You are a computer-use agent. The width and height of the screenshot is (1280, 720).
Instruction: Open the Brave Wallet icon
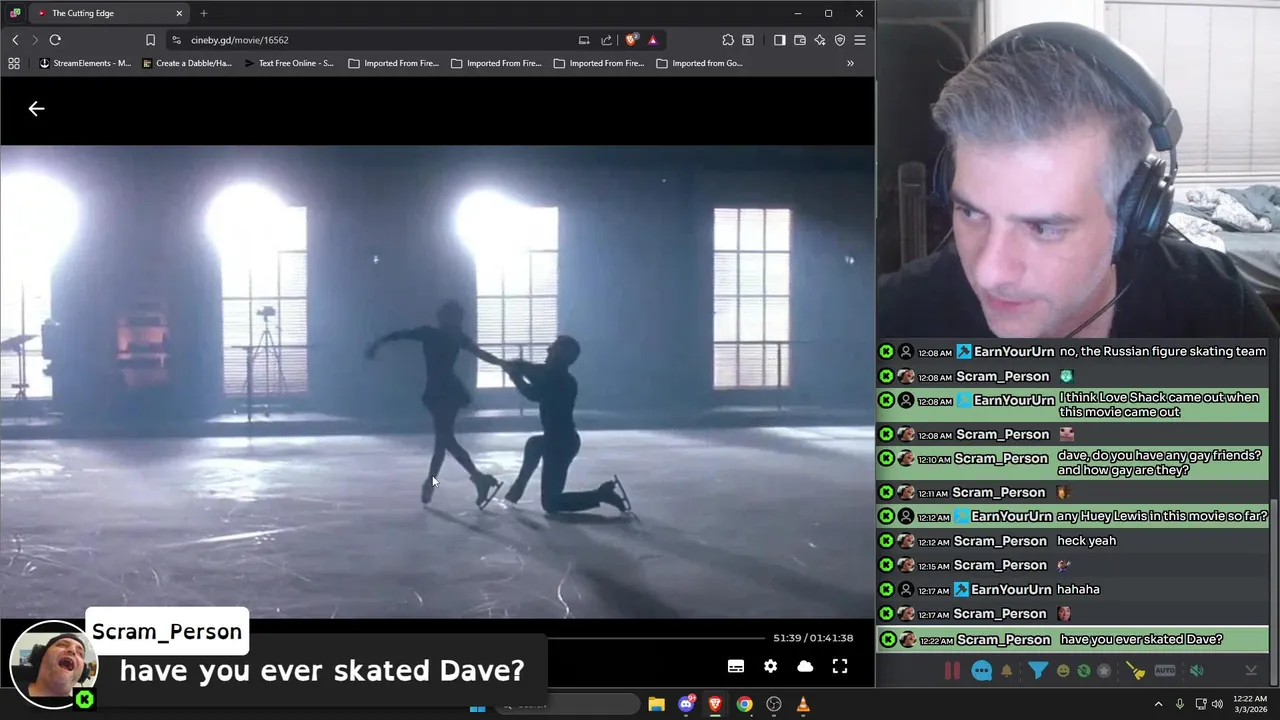coord(800,40)
